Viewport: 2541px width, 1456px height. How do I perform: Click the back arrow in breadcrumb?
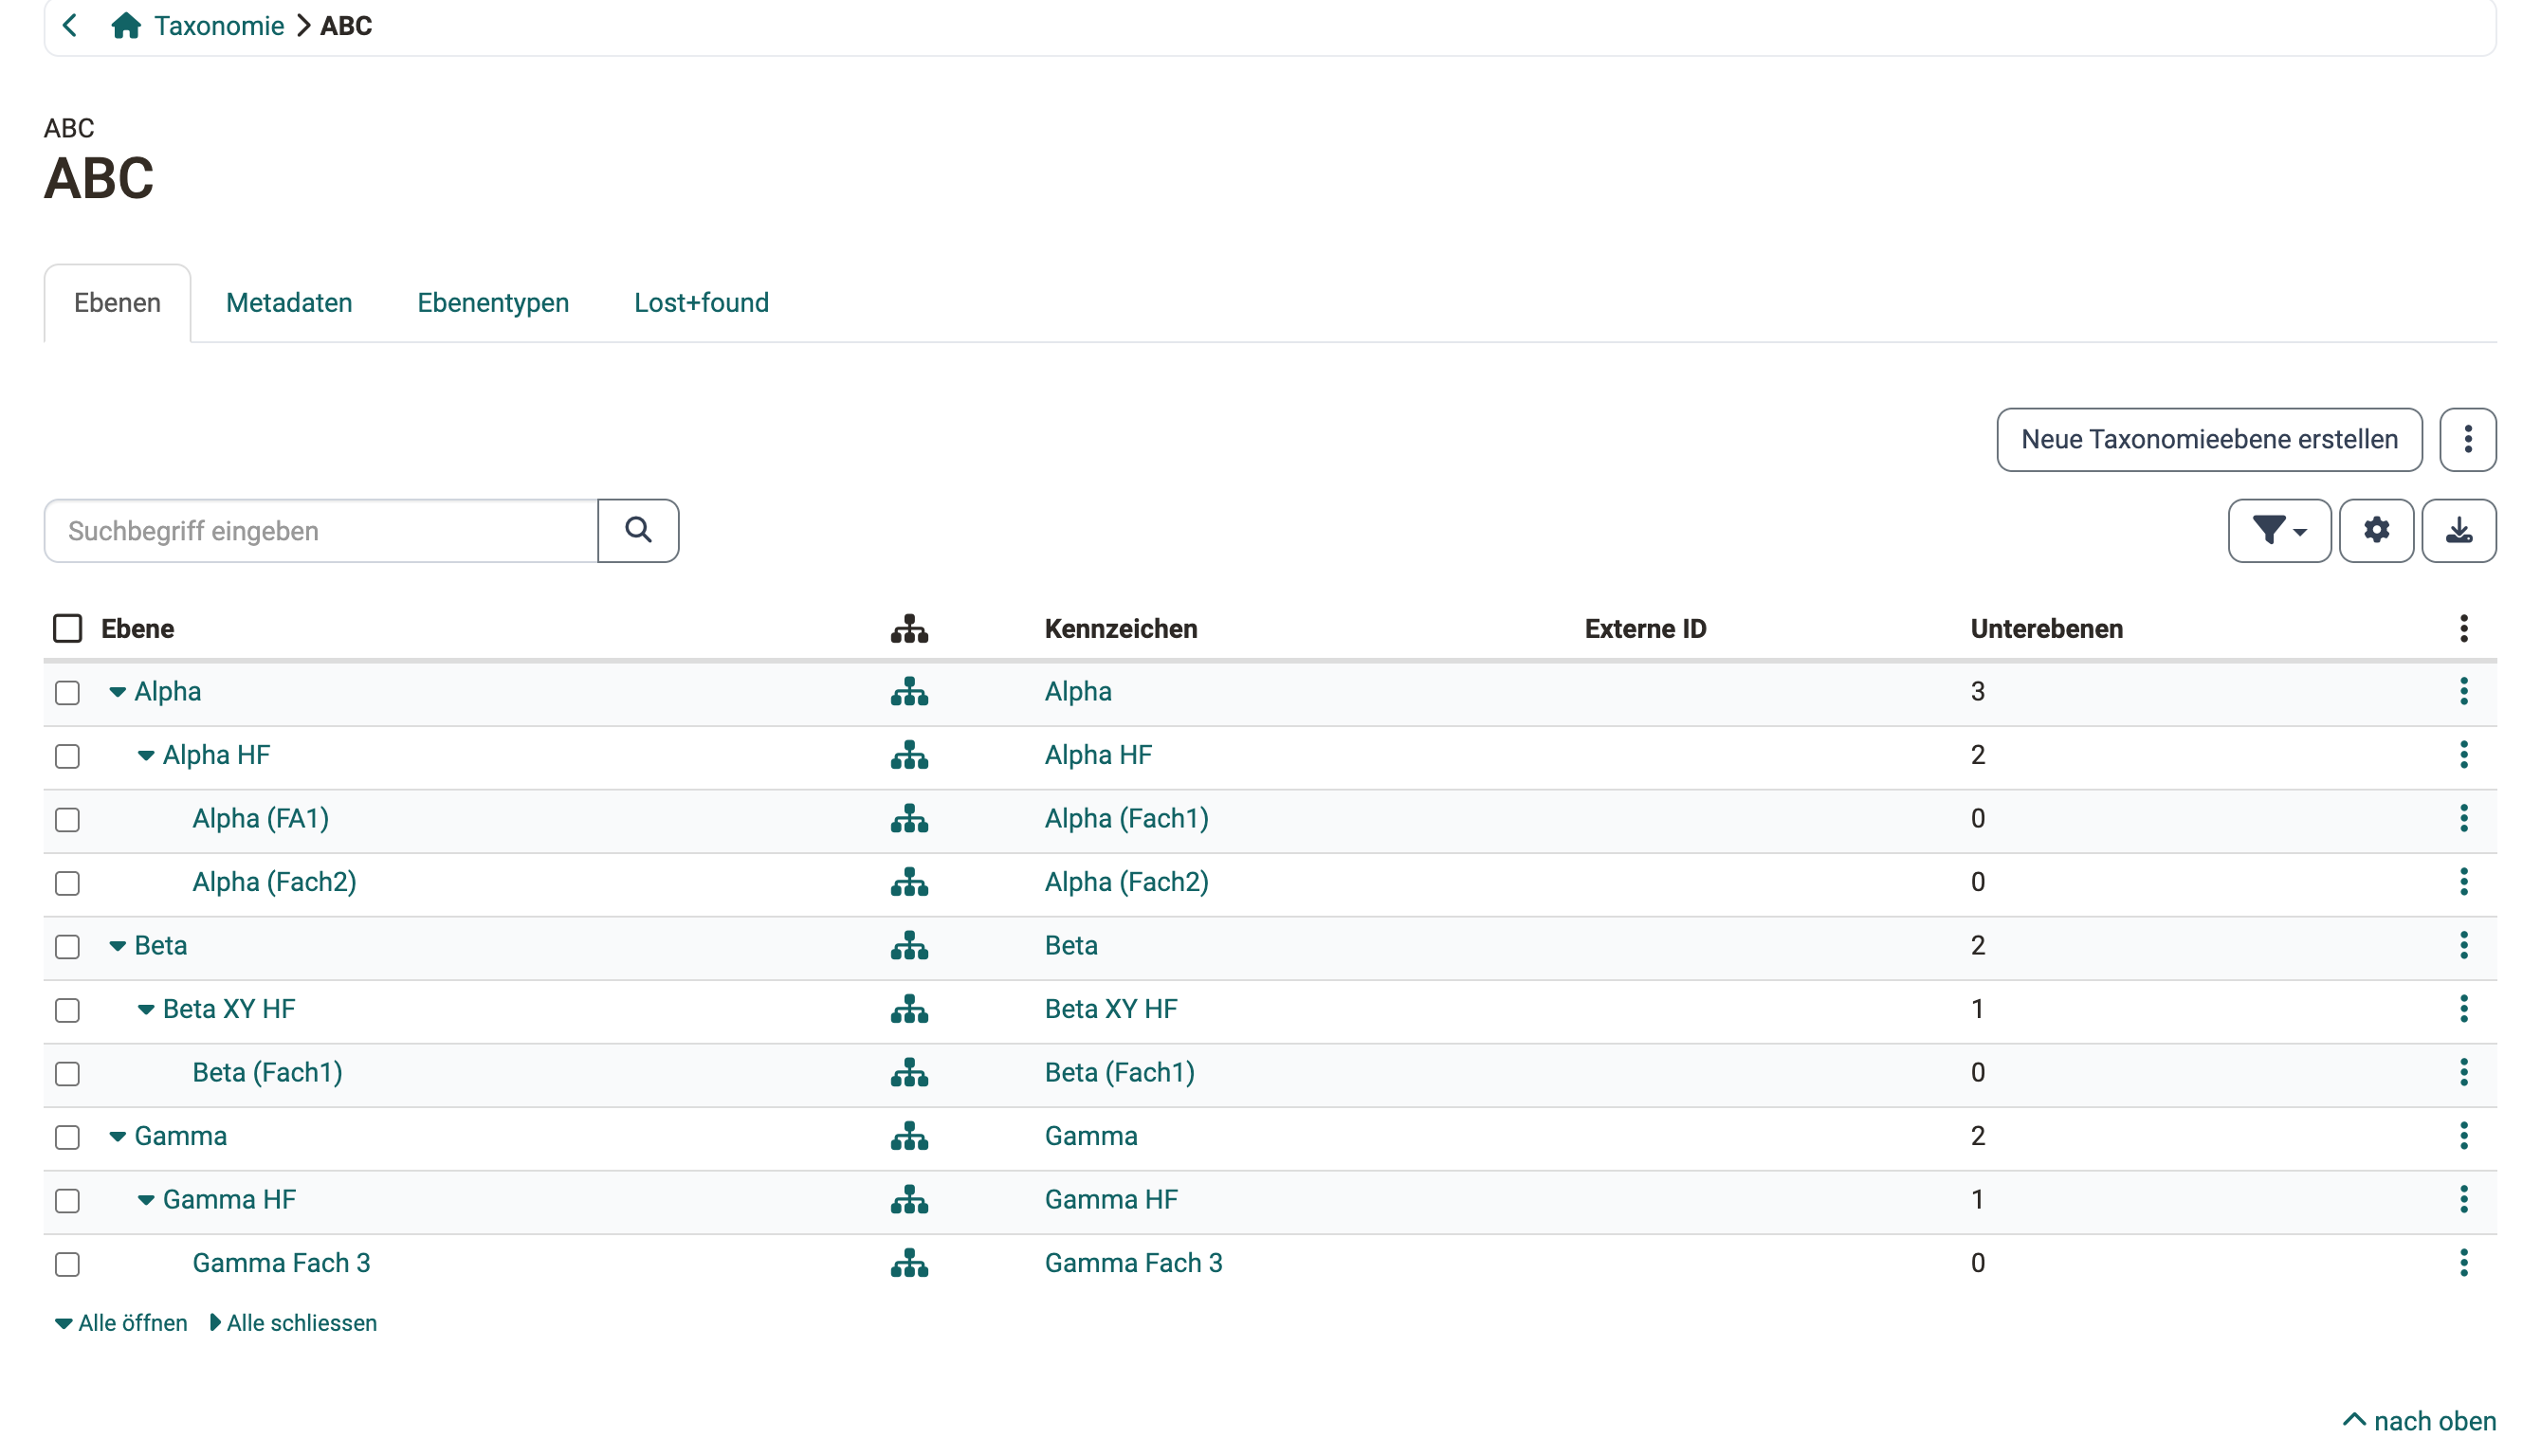(x=69, y=26)
